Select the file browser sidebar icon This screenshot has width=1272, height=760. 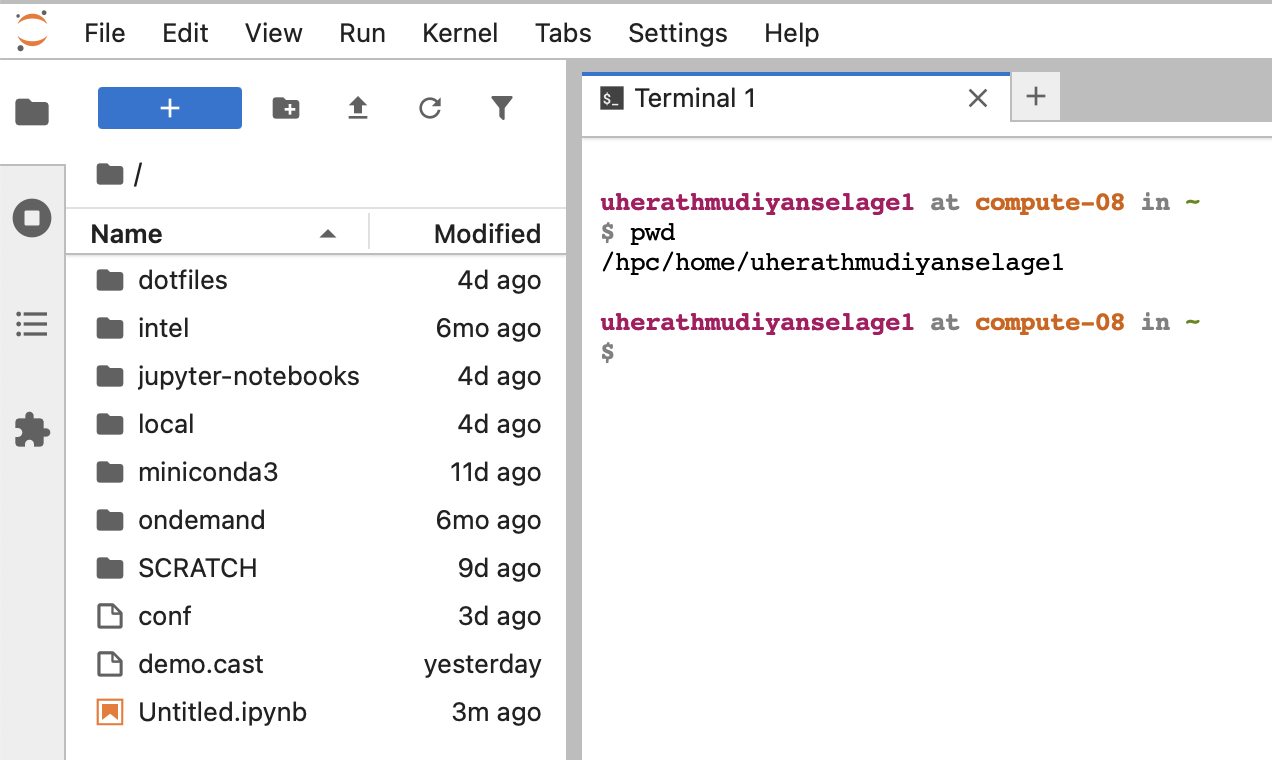pyautogui.click(x=32, y=112)
